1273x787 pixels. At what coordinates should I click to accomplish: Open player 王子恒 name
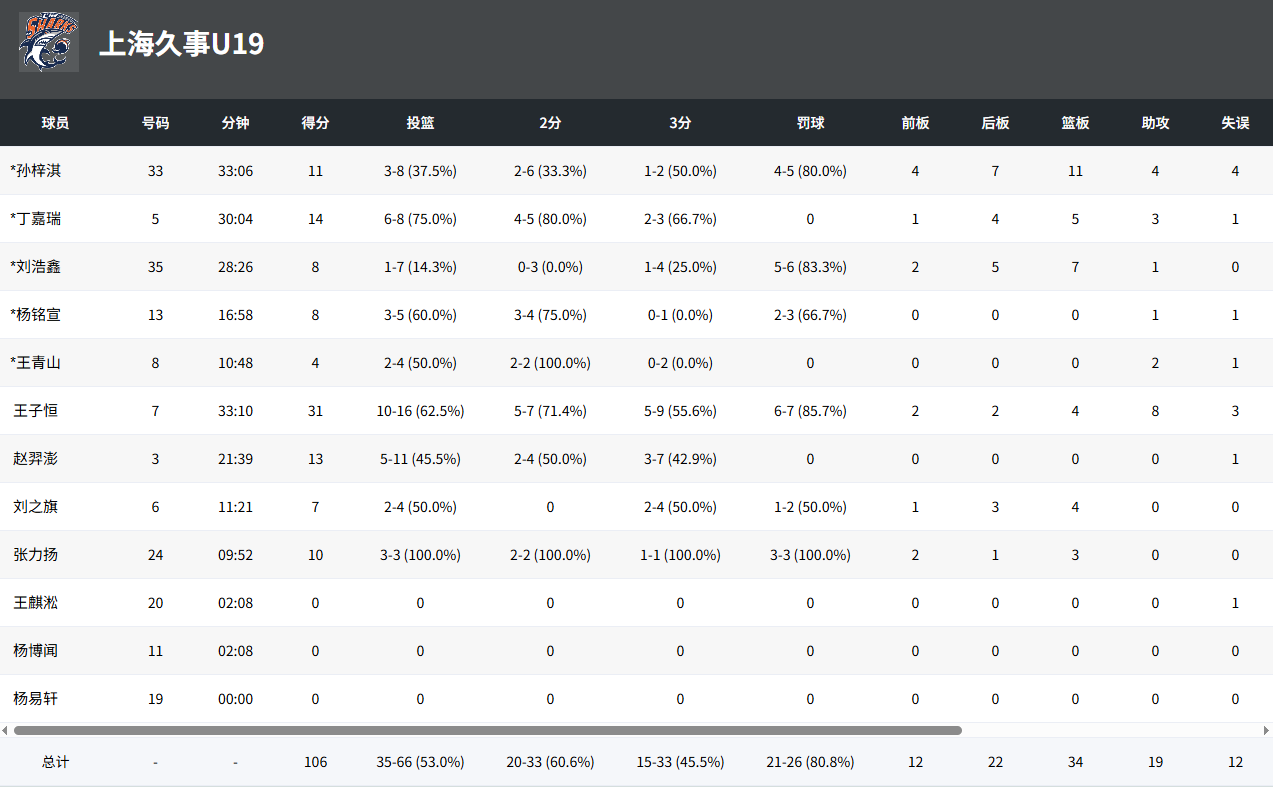(x=35, y=411)
